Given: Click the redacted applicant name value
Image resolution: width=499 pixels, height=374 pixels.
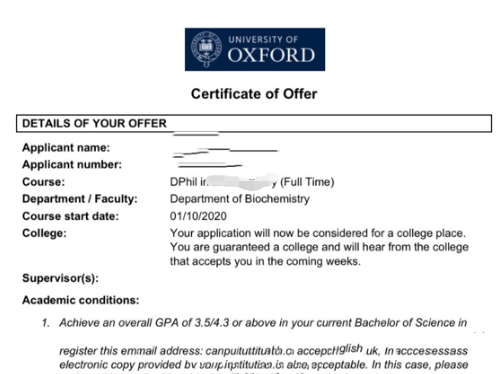Looking at the screenshot, I should click(225, 152).
